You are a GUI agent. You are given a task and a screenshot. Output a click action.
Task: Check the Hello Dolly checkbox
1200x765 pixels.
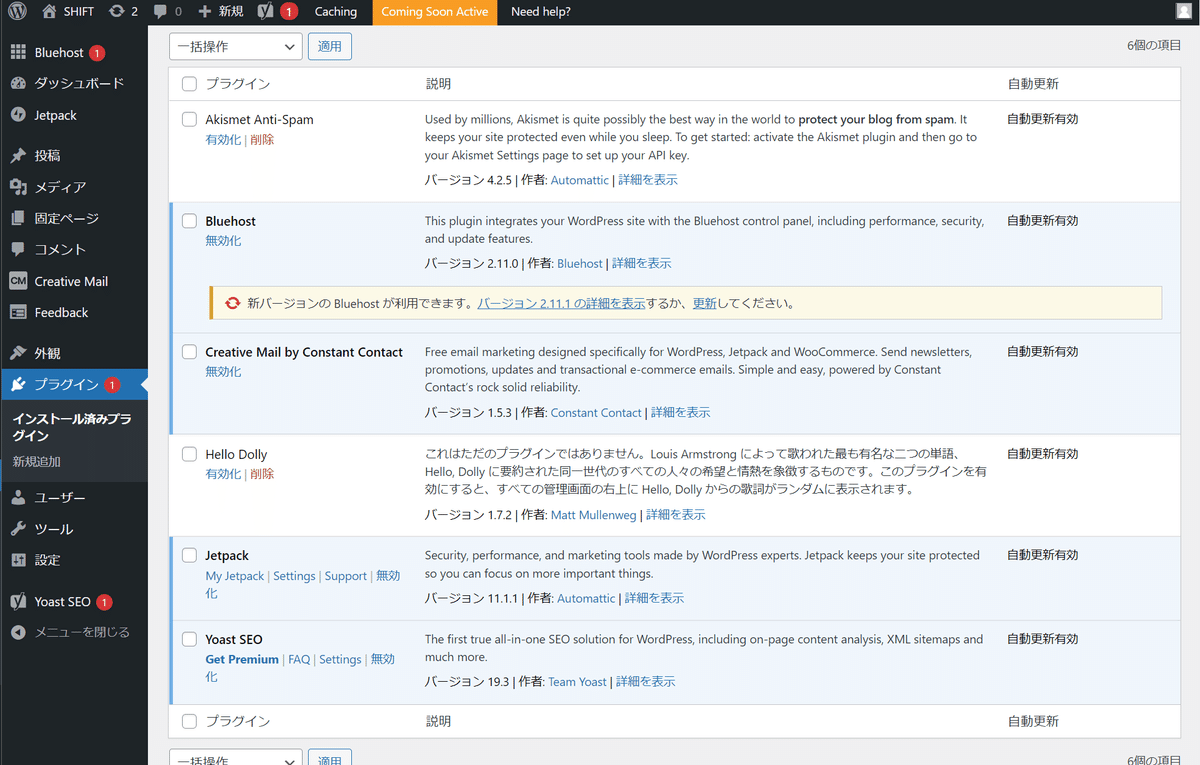[189, 454]
